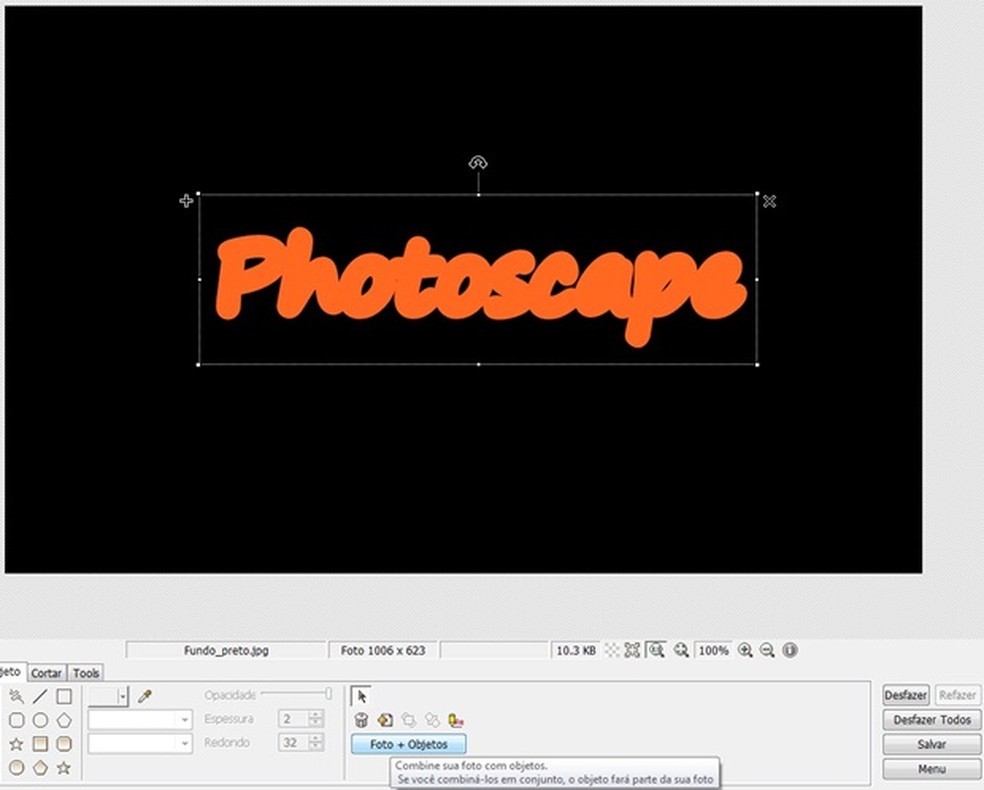Remove the text object with its X icon
The height and width of the screenshot is (790, 984).
769,201
